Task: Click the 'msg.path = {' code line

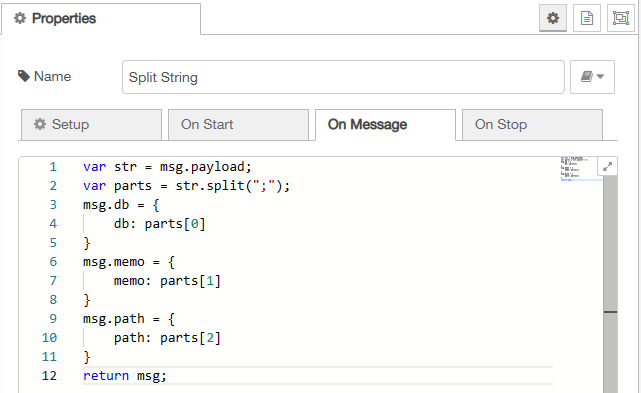Action: pyautogui.click(x=129, y=319)
